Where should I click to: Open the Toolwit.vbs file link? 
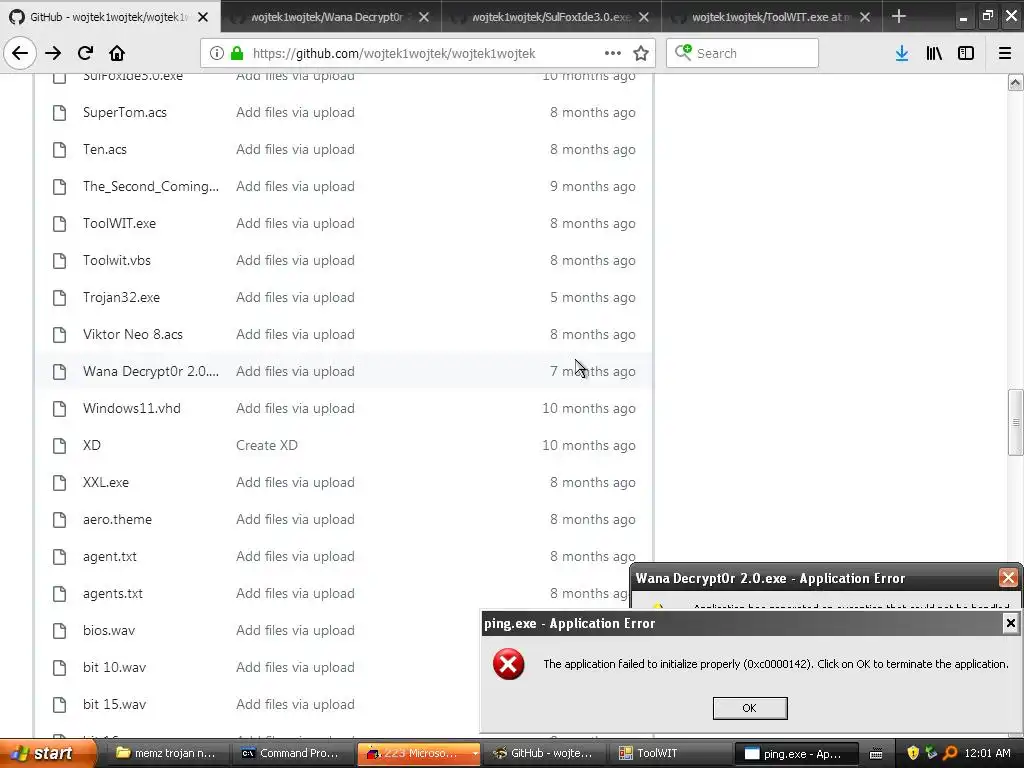coord(117,261)
